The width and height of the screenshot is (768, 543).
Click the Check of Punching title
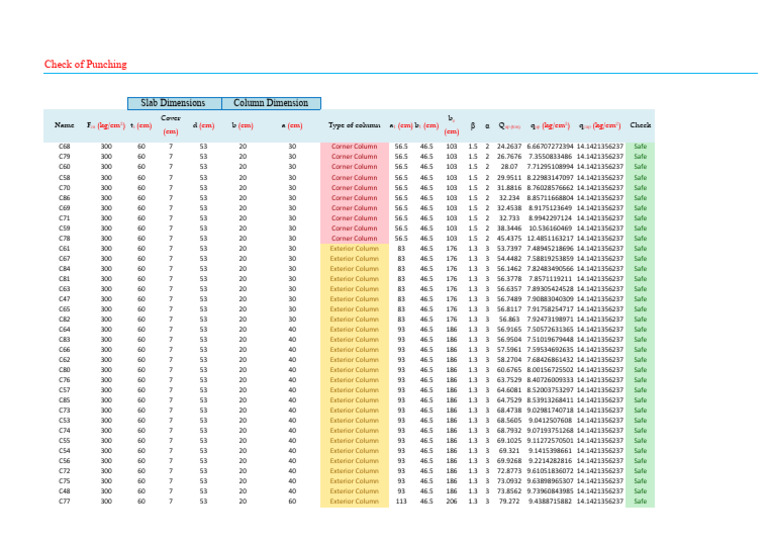pos(87,64)
